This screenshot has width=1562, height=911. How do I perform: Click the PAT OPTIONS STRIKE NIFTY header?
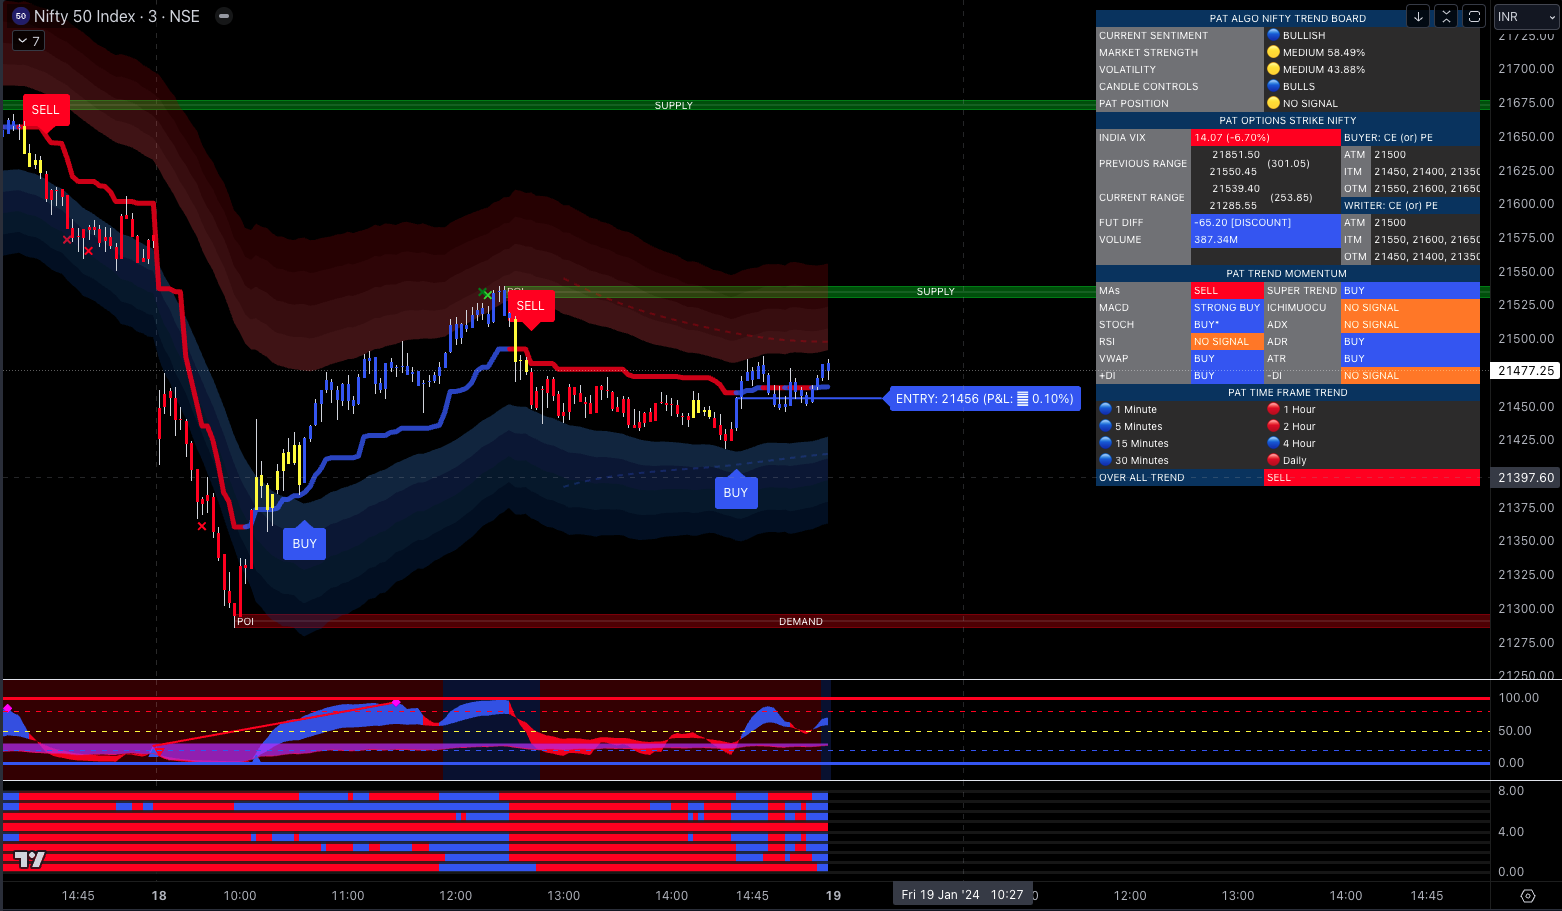(1287, 120)
